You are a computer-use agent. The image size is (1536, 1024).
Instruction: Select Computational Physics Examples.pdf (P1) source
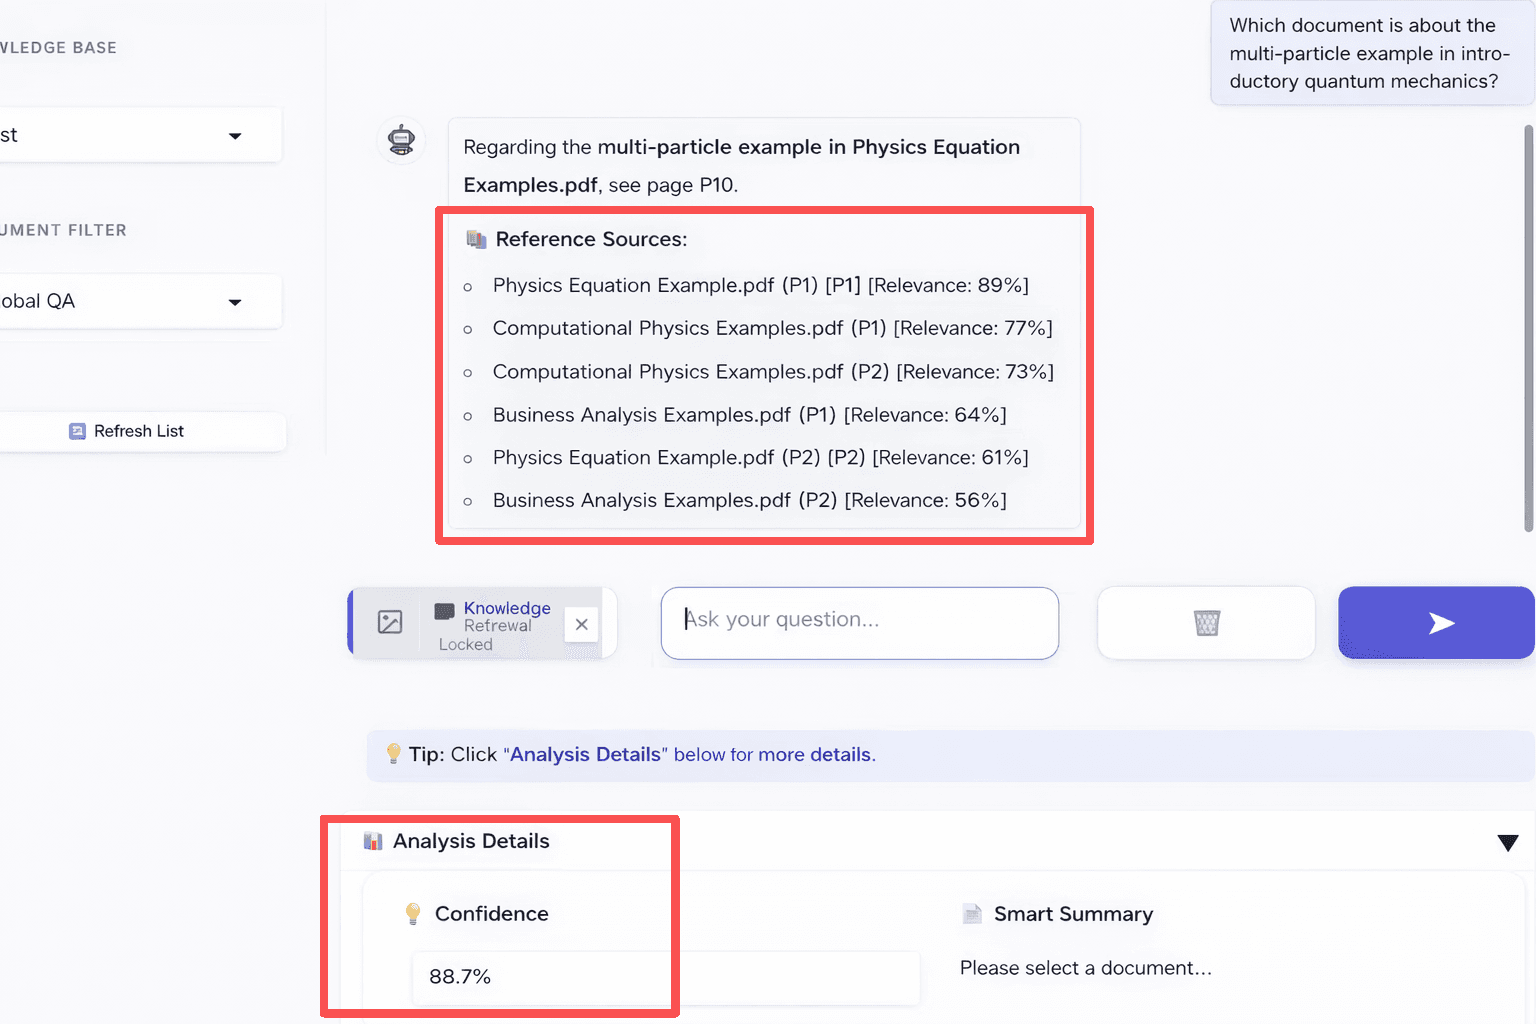tap(772, 329)
